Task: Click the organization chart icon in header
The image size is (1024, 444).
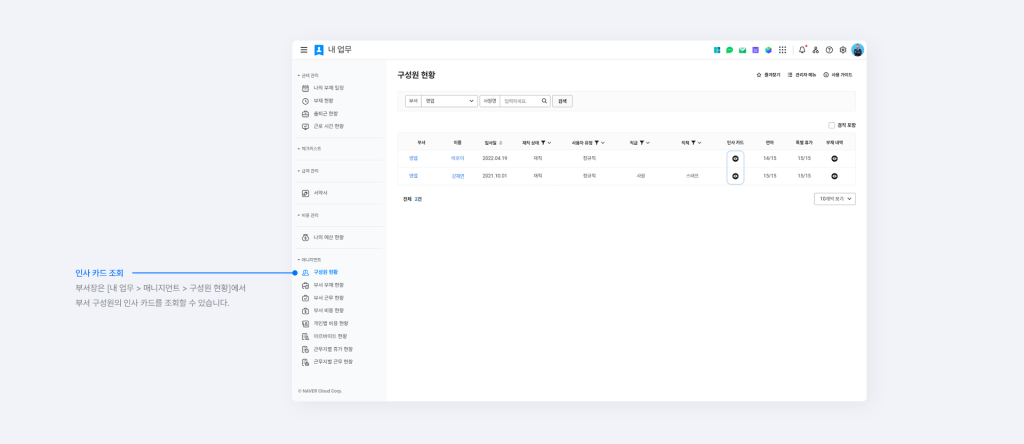Action: (815, 50)
